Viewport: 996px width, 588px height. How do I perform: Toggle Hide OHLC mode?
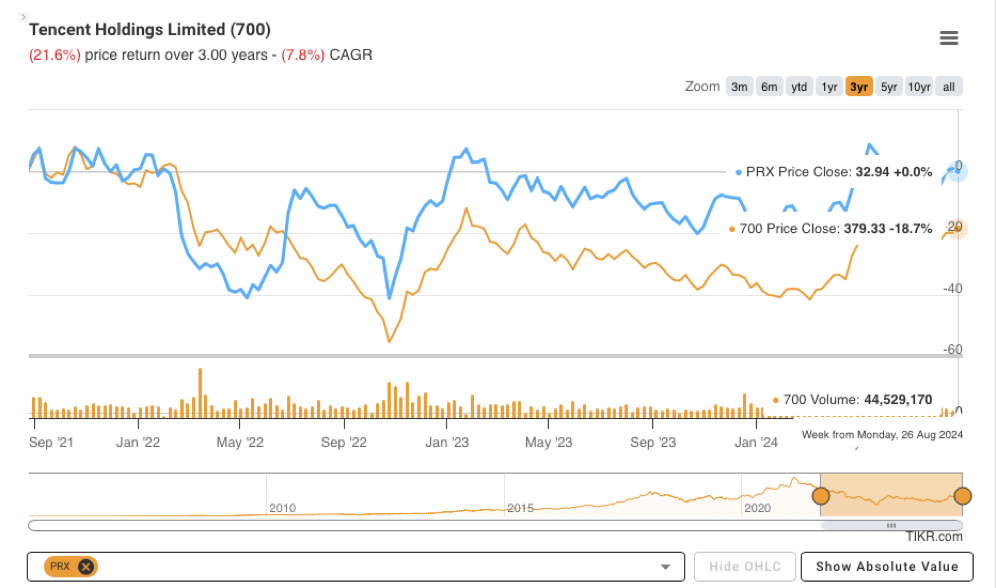[744, 566]
